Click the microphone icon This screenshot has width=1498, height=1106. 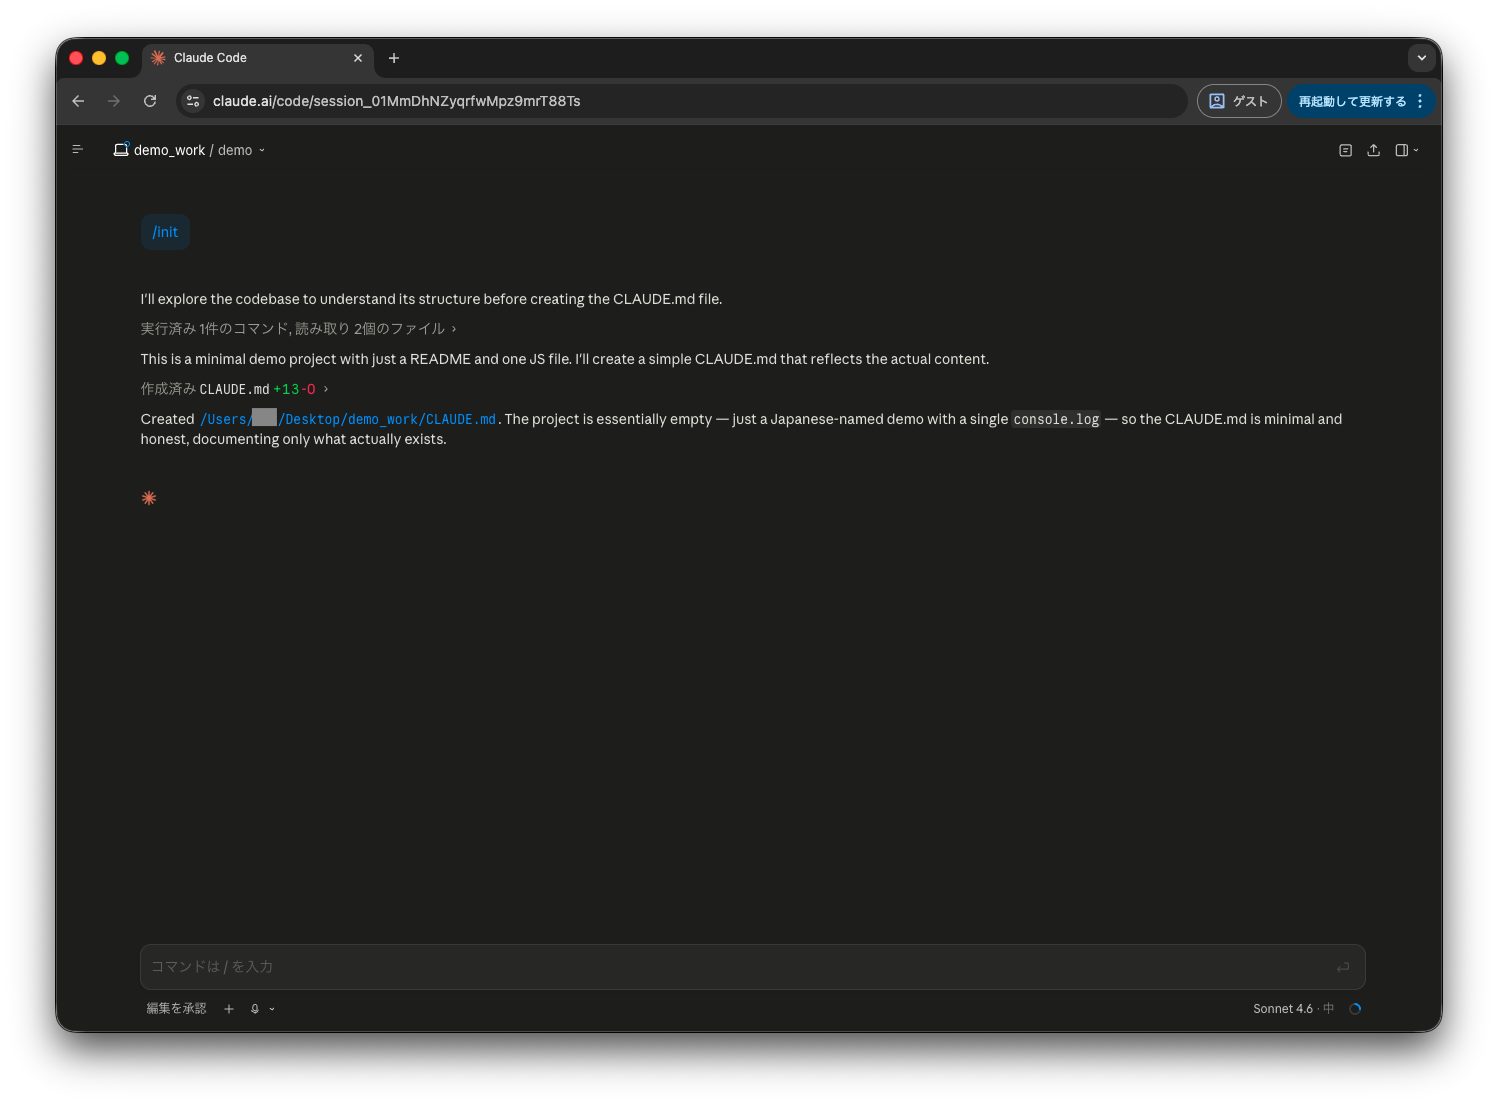pyautogui.click(x=255, y=1009)
